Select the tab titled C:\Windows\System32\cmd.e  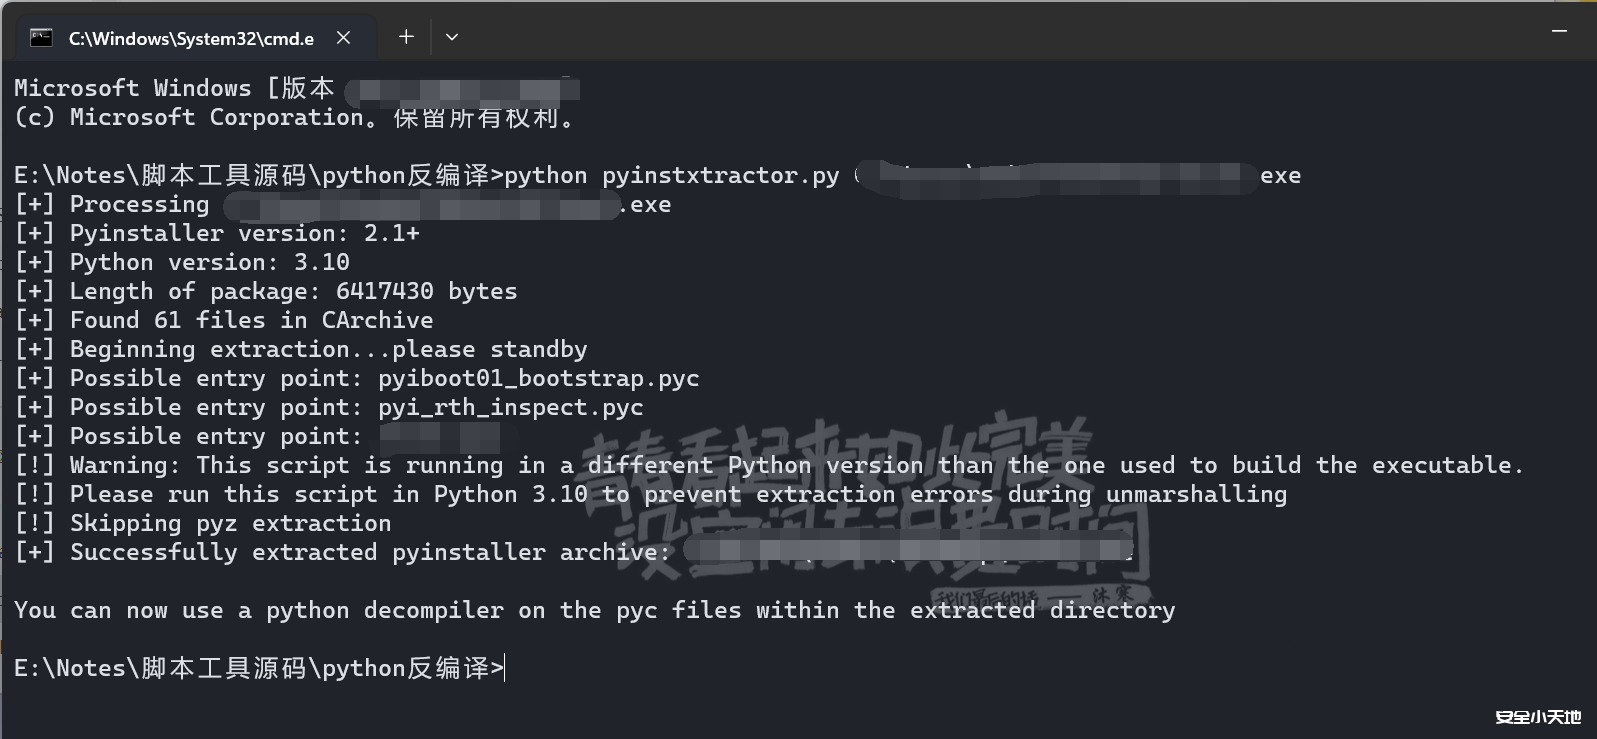(x=190, y=38)
